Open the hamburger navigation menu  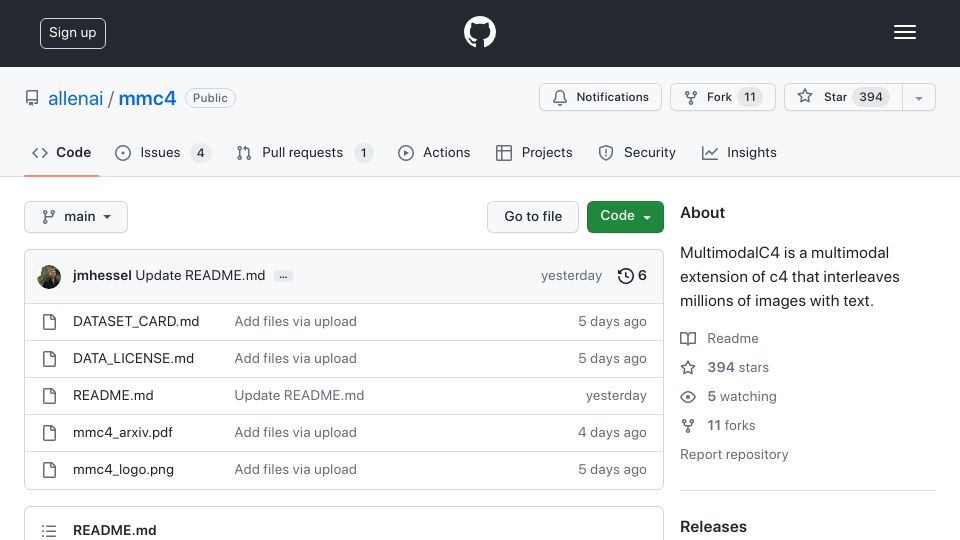click(904, 32)
